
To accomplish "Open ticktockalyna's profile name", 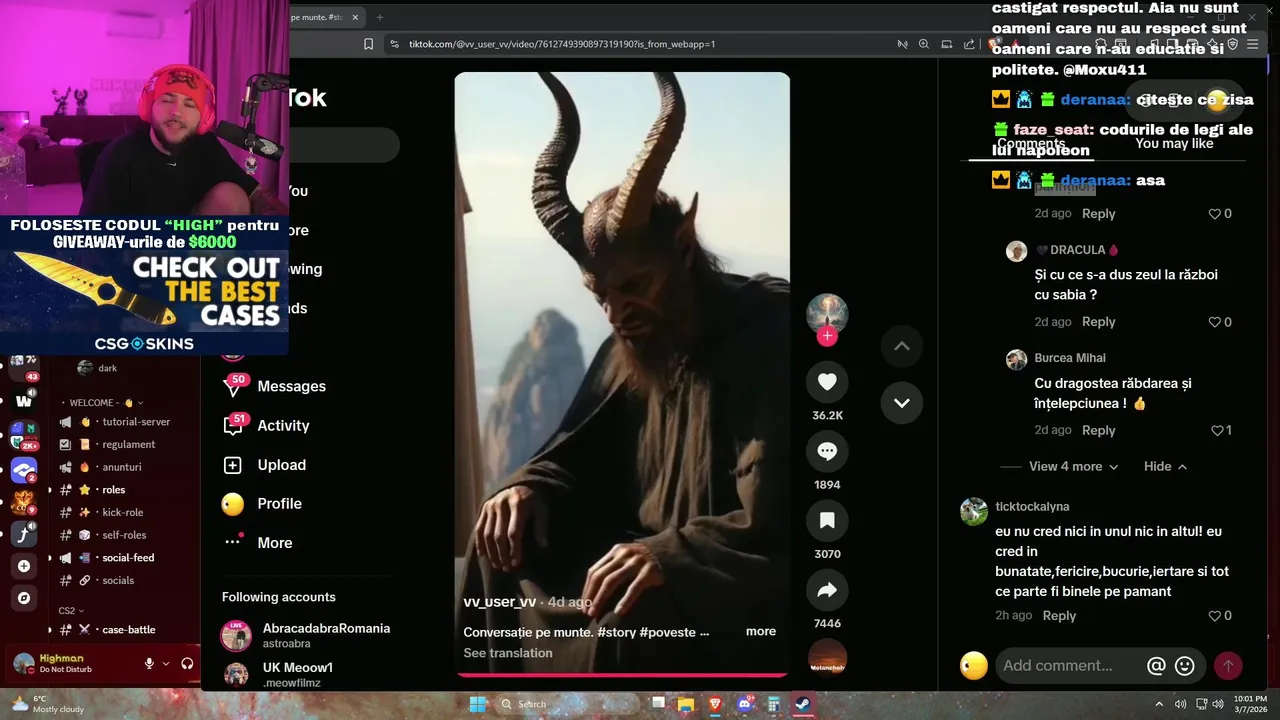I will 1032,507.
